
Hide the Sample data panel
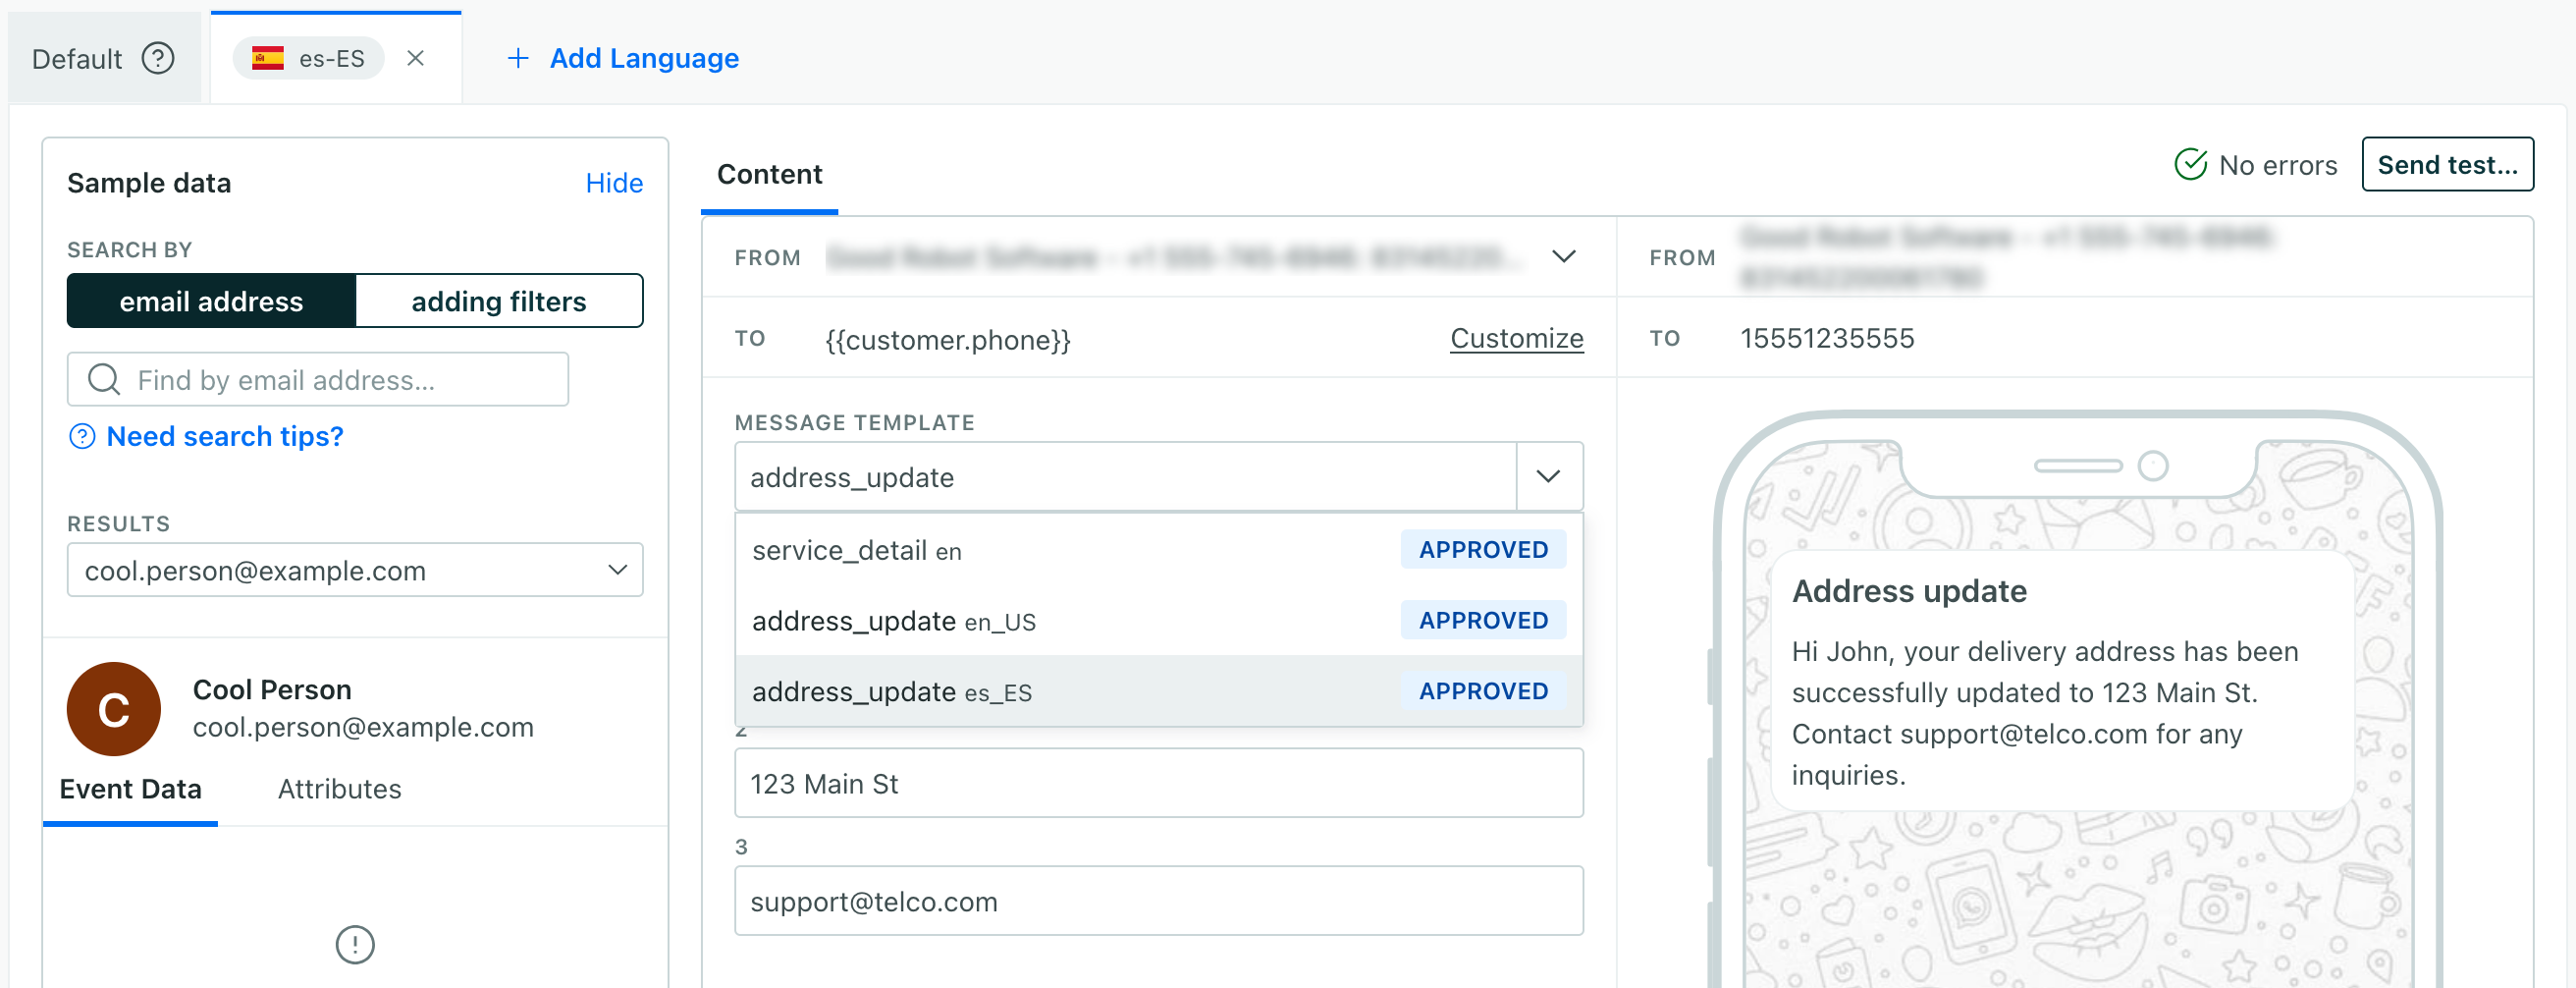[613, 182]
